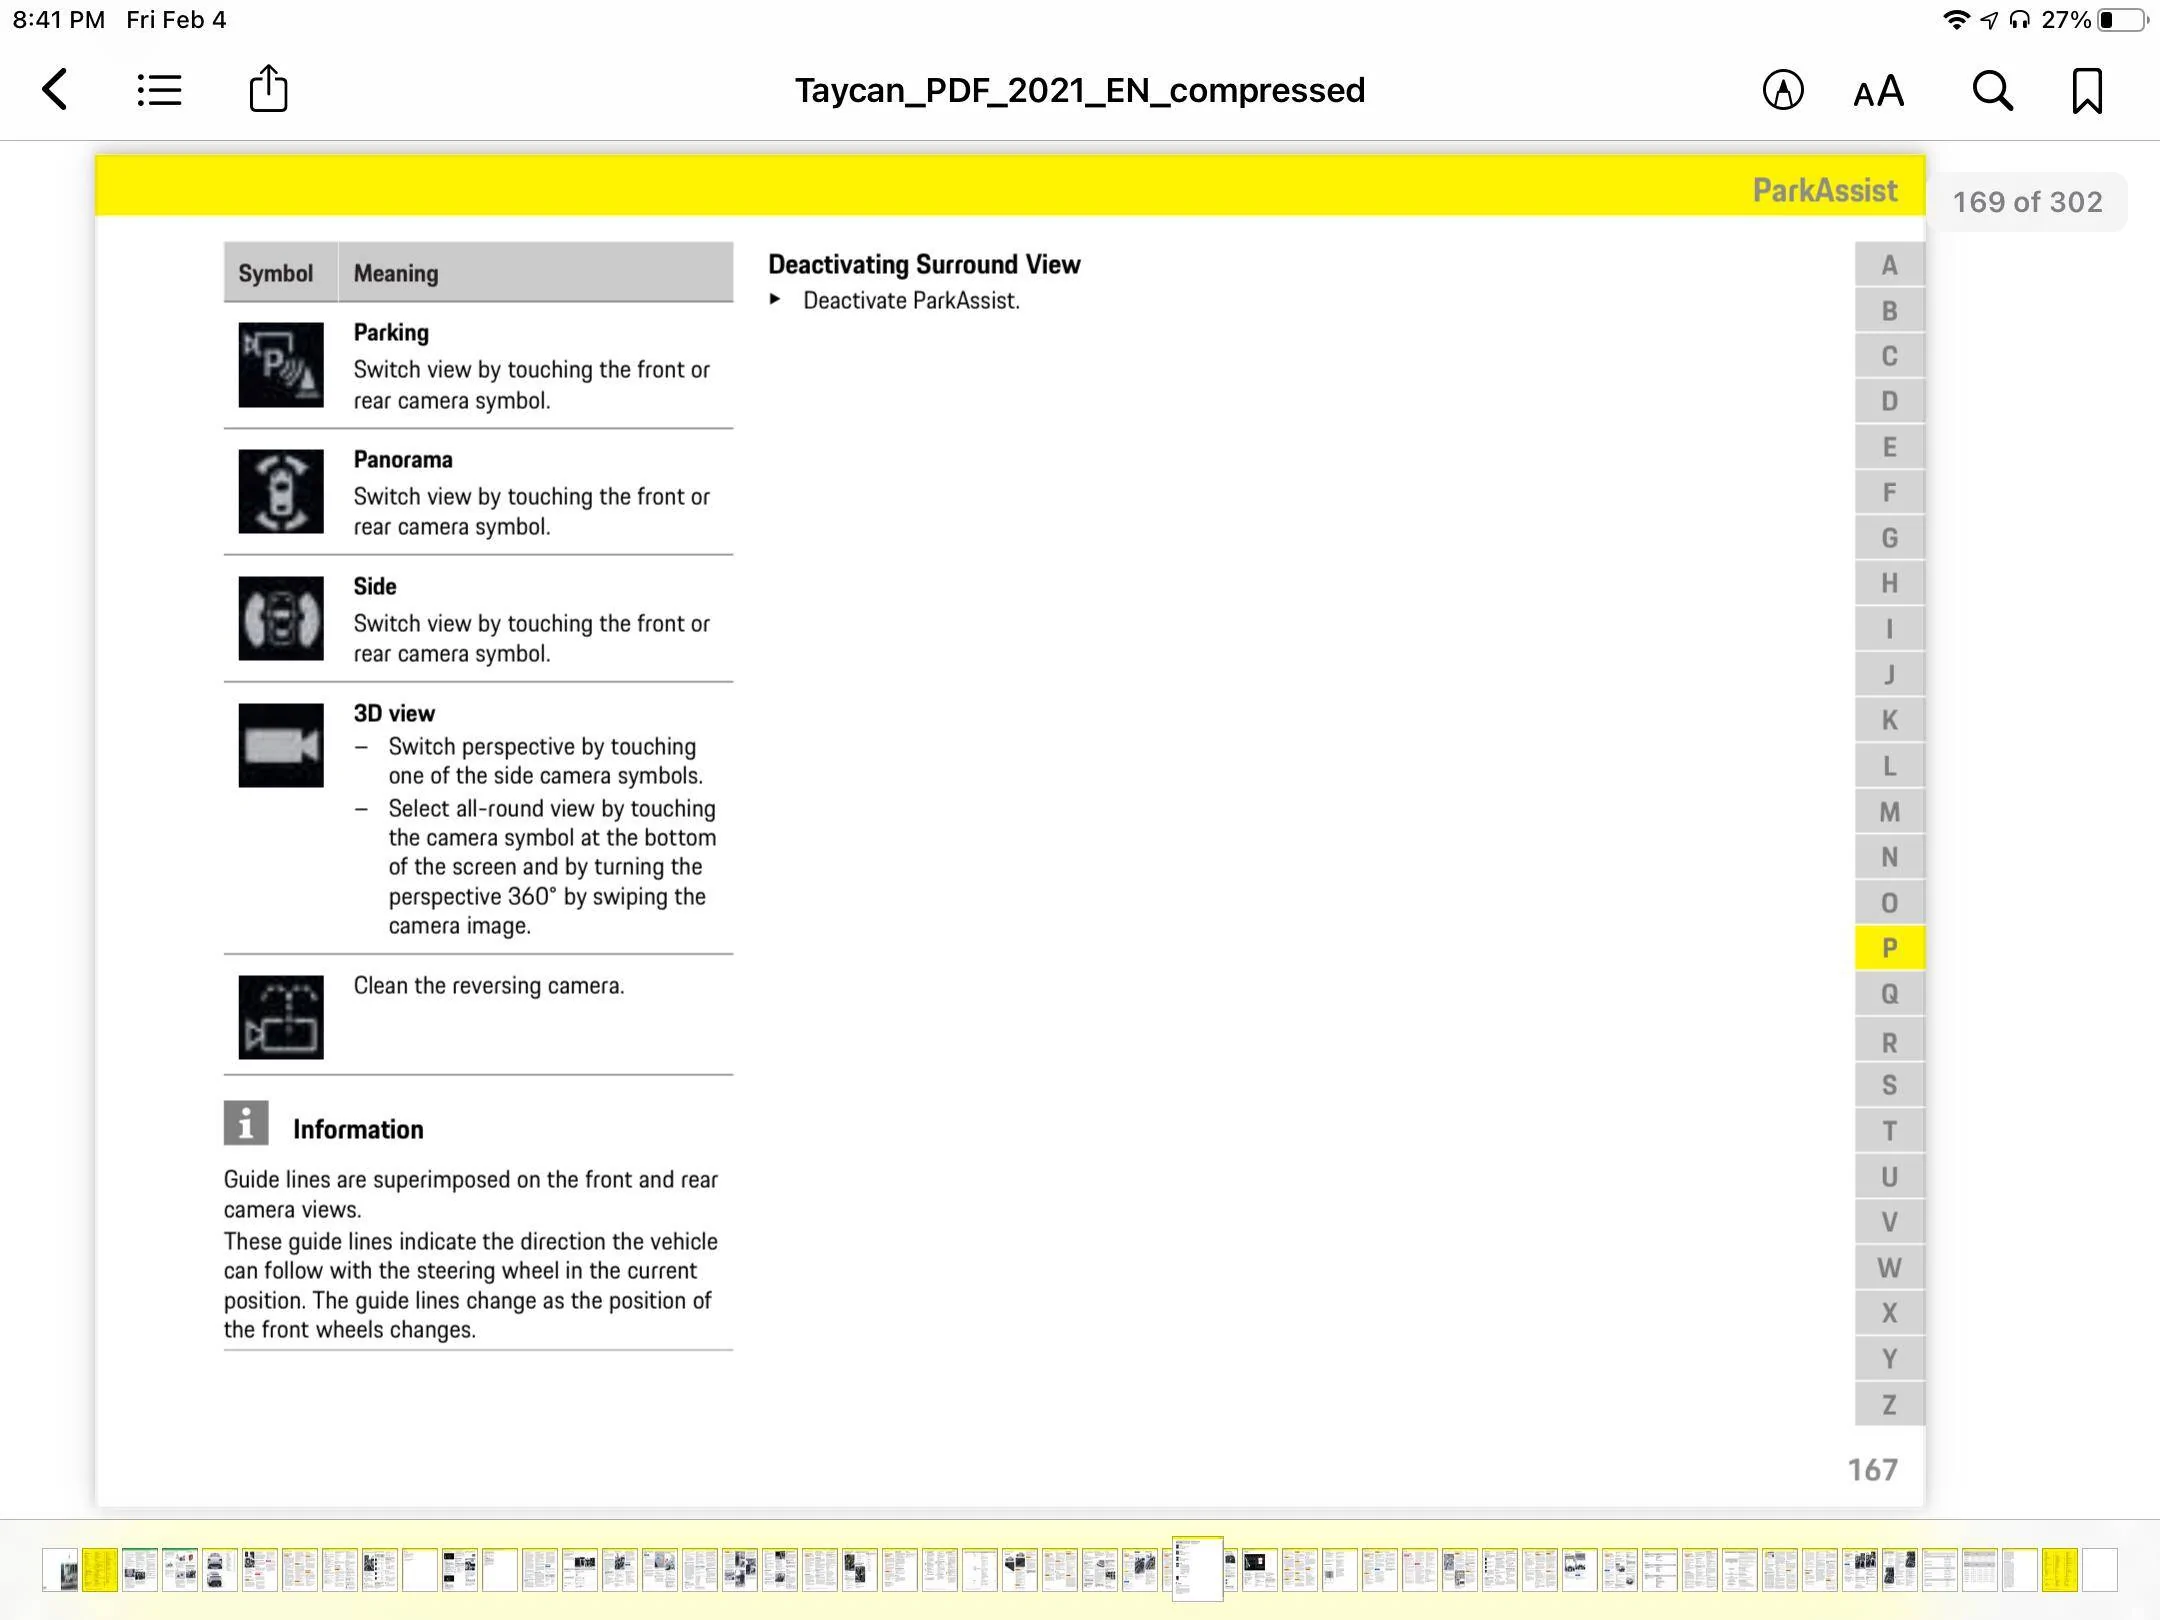Tap the Panorama view symbol
The width and height of the screenshot is (2160, 1620).
281,491
